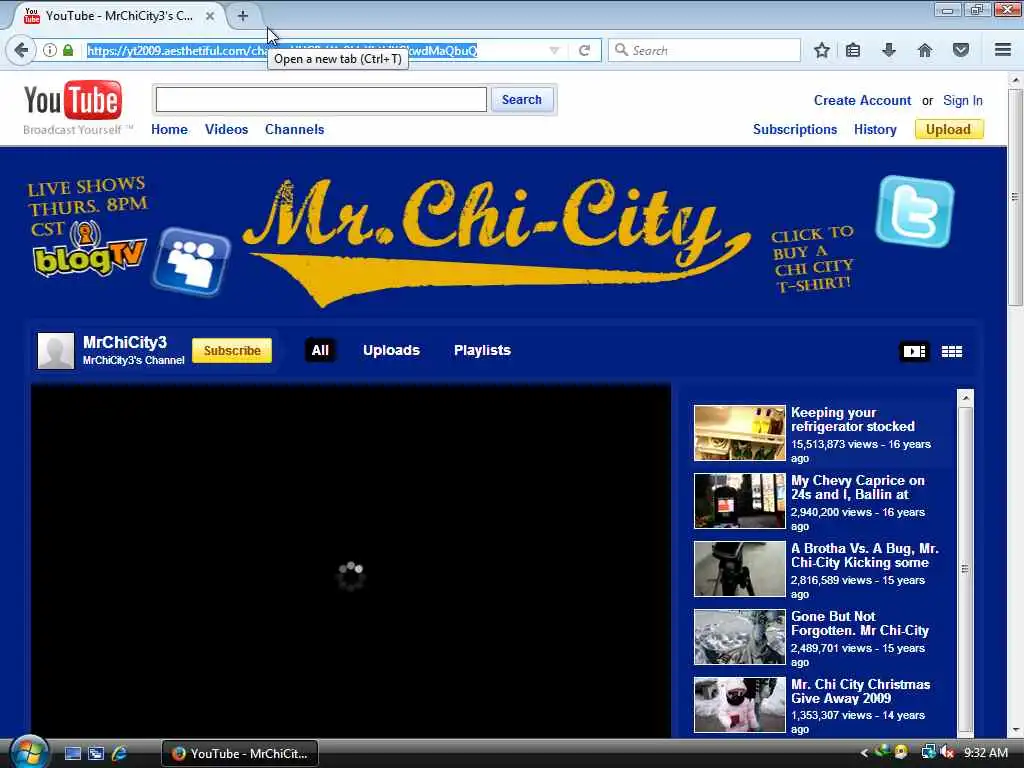Click the Firefox search bar field

(x=704, y=50)
